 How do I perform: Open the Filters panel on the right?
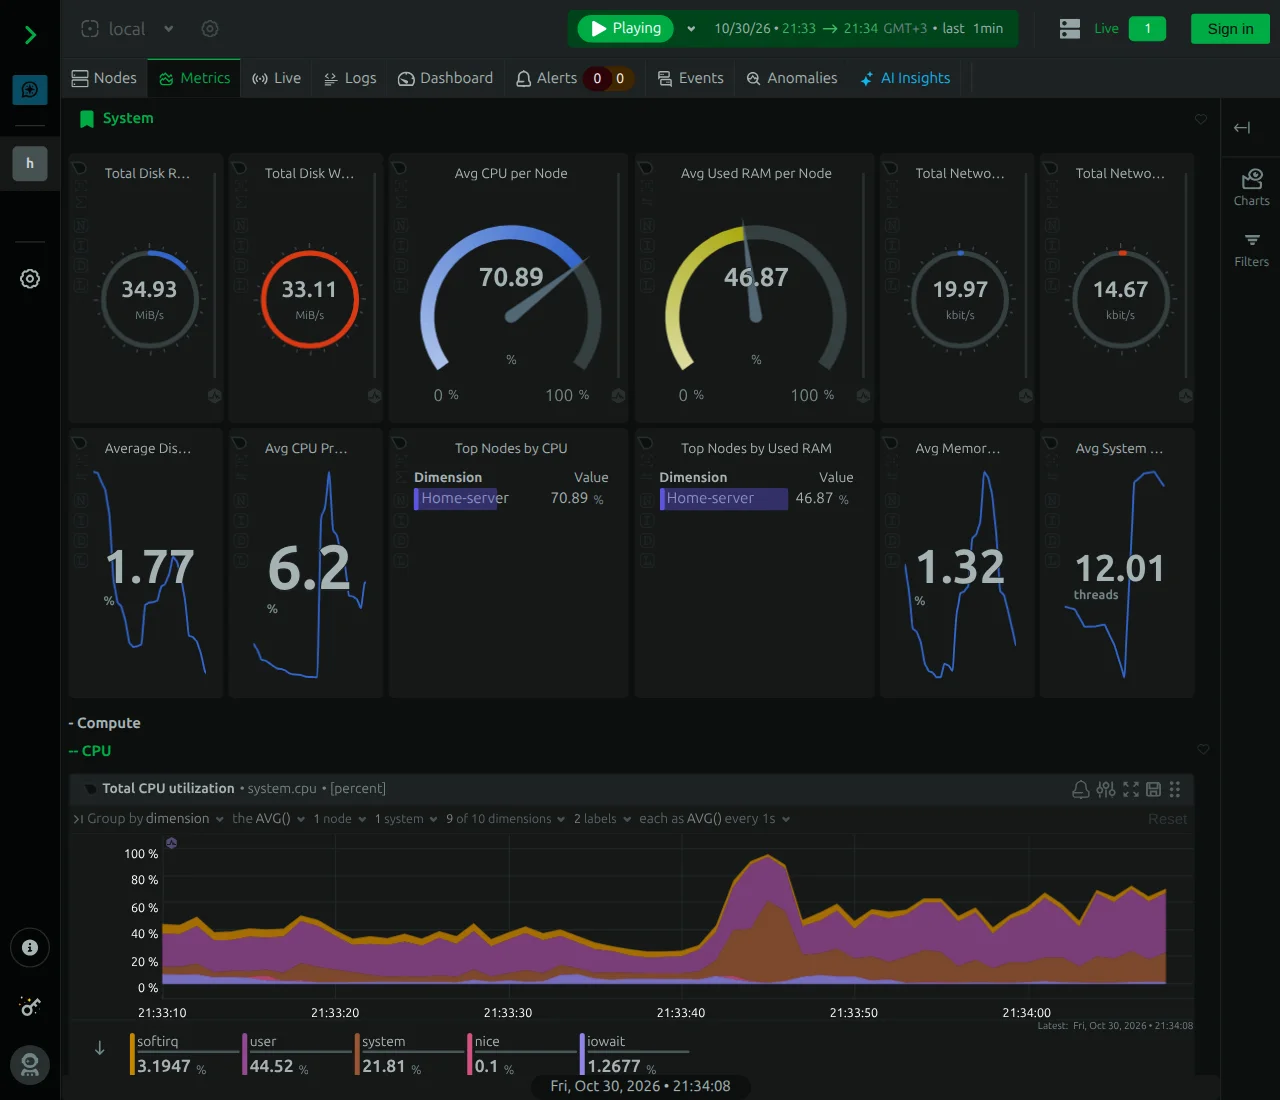pyautogui.click(x=1251, y=250)
